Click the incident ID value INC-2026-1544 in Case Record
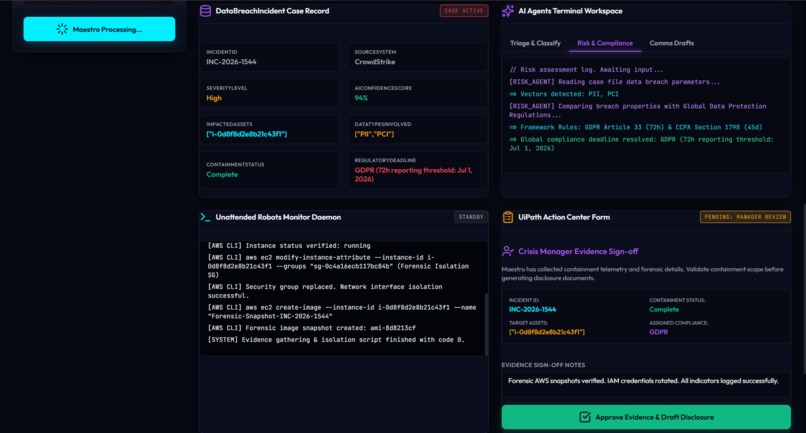Screen dimensions: 806x433 click(x=231, y=62)
